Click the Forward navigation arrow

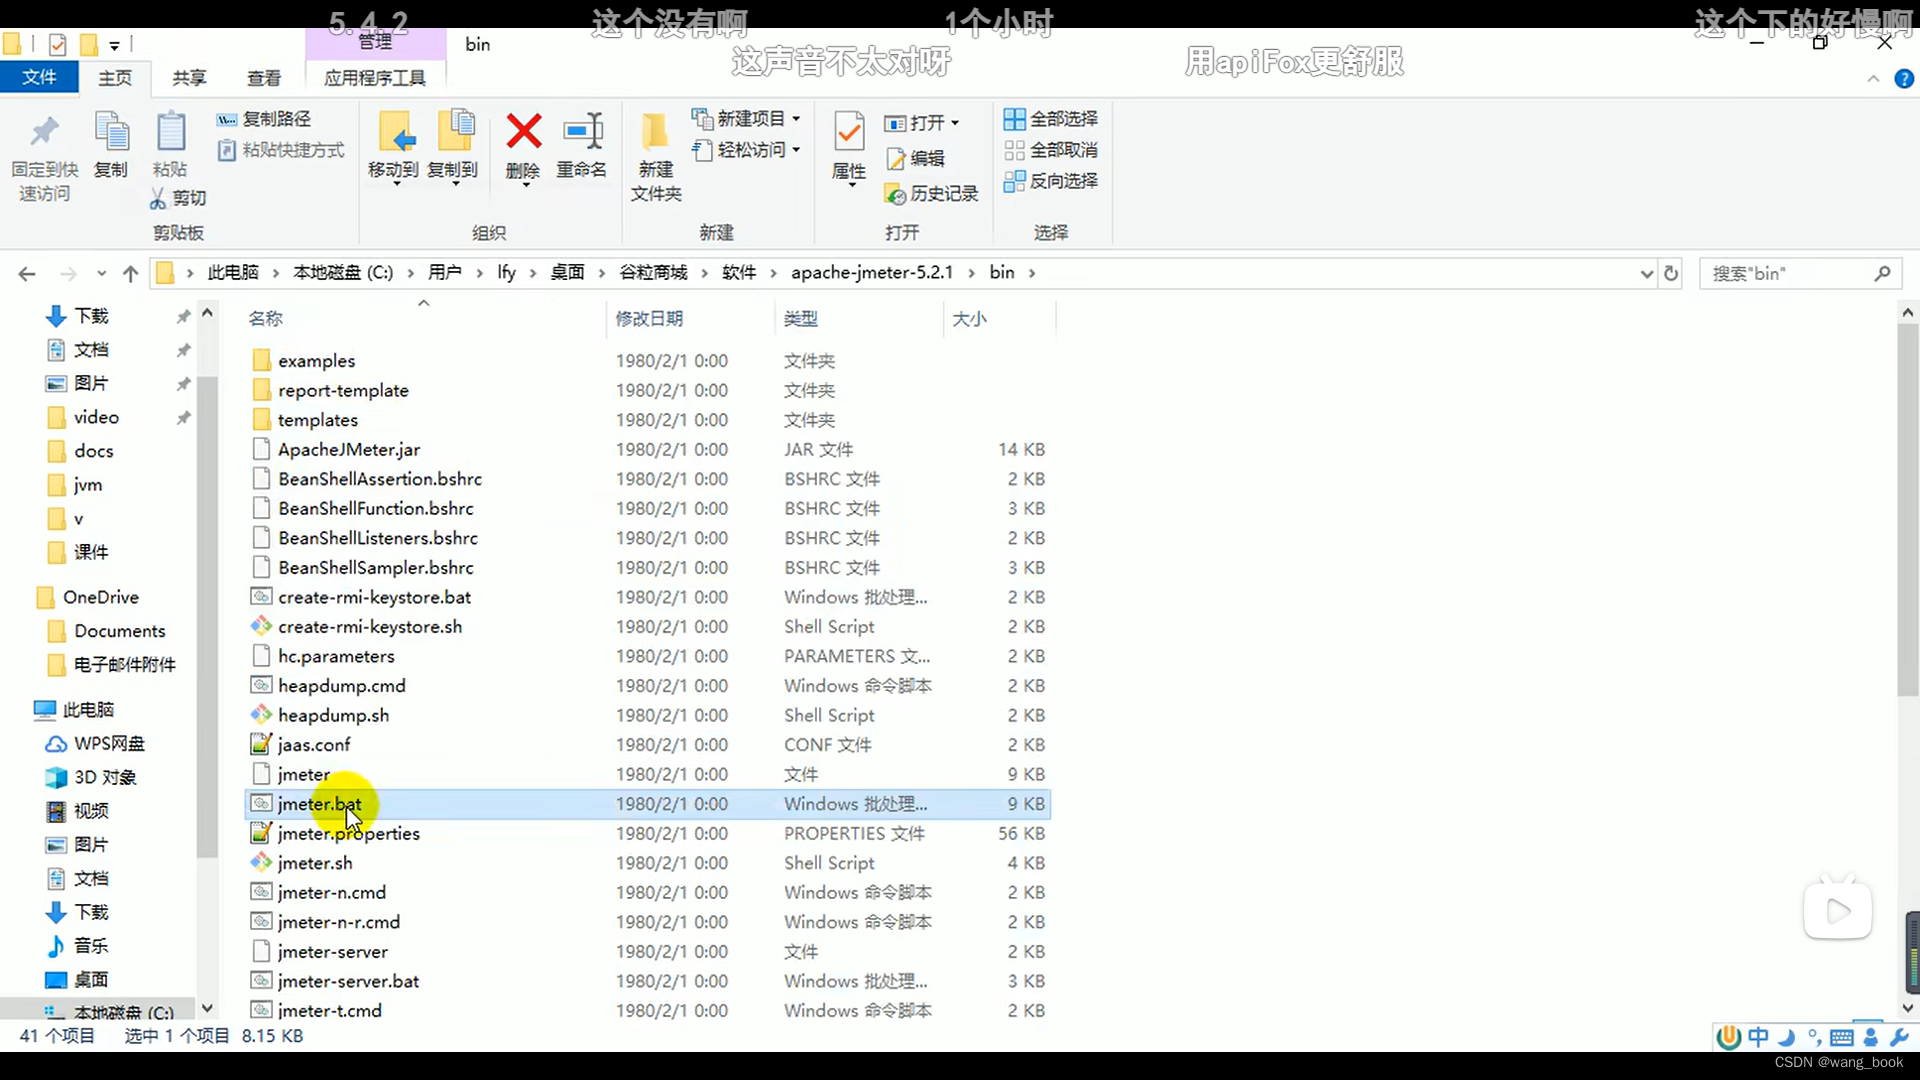pos(68,273)
